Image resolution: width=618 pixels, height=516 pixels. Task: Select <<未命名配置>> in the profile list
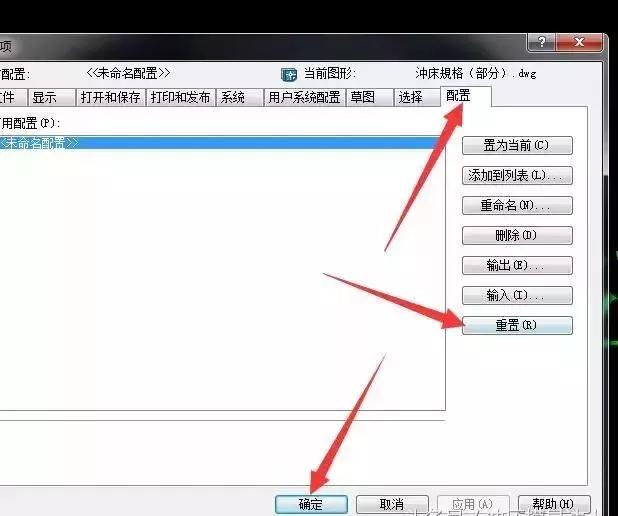[x=221, y=143]
